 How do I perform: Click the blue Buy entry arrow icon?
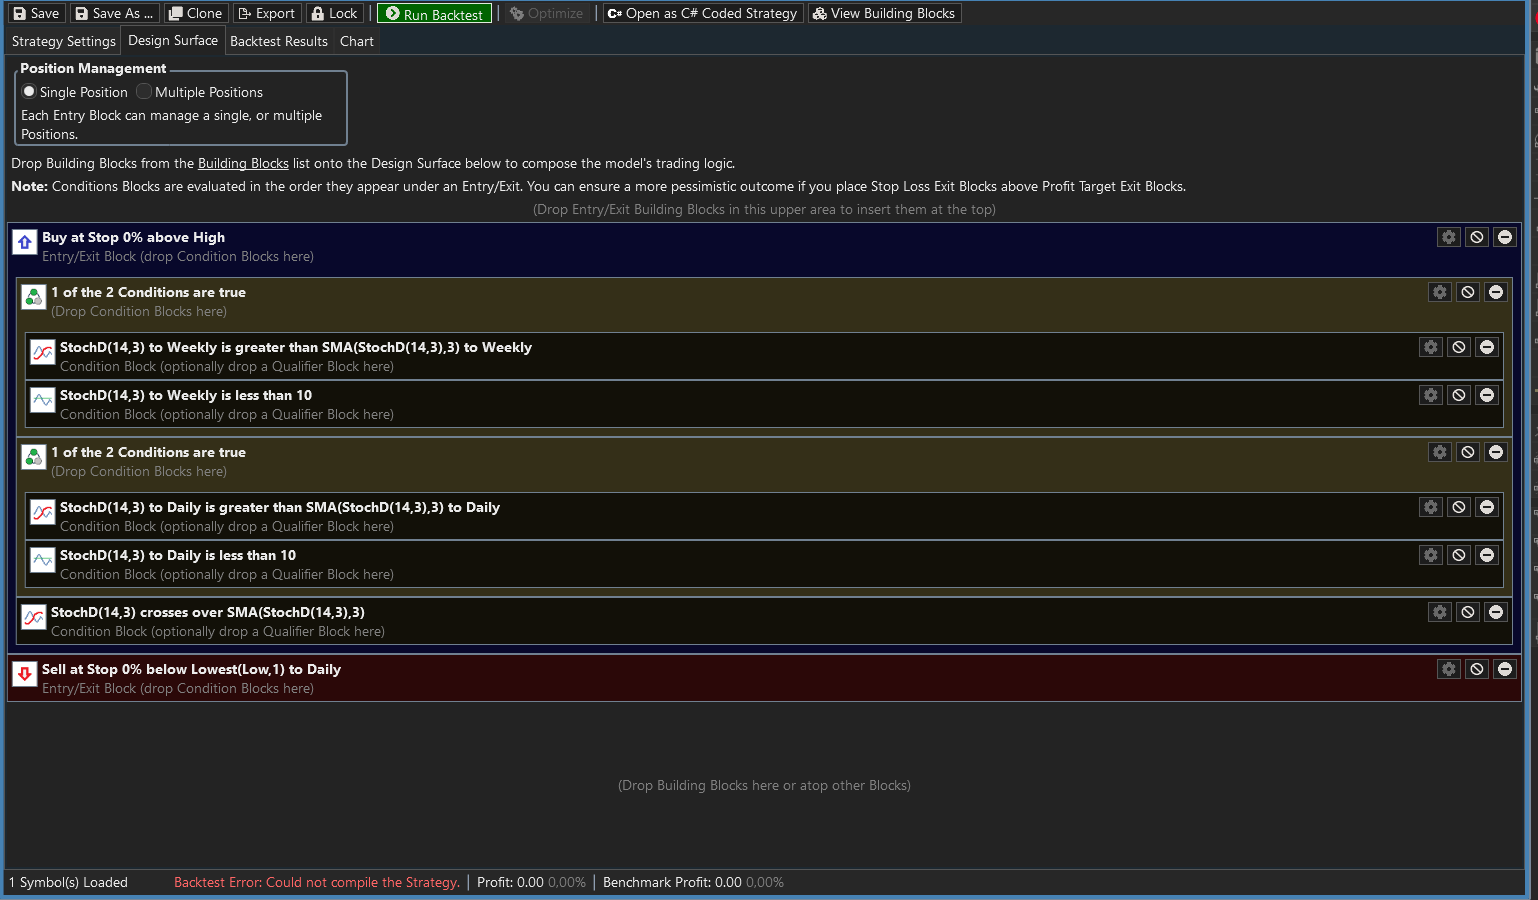click(24, 243)
